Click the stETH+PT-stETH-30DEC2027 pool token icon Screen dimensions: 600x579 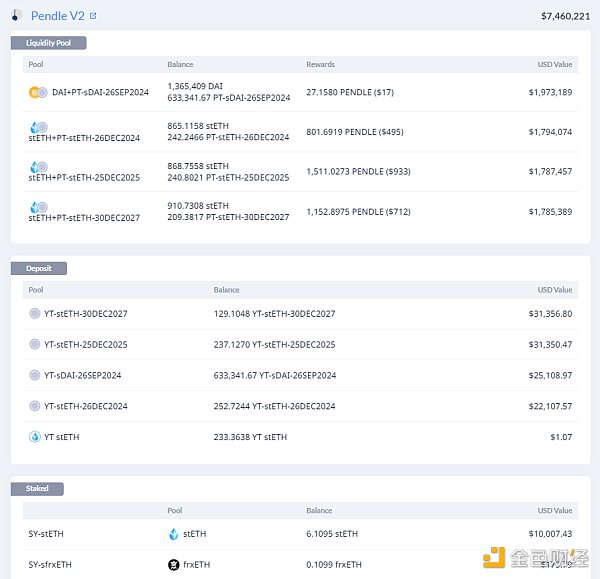[x=39, y=207]
